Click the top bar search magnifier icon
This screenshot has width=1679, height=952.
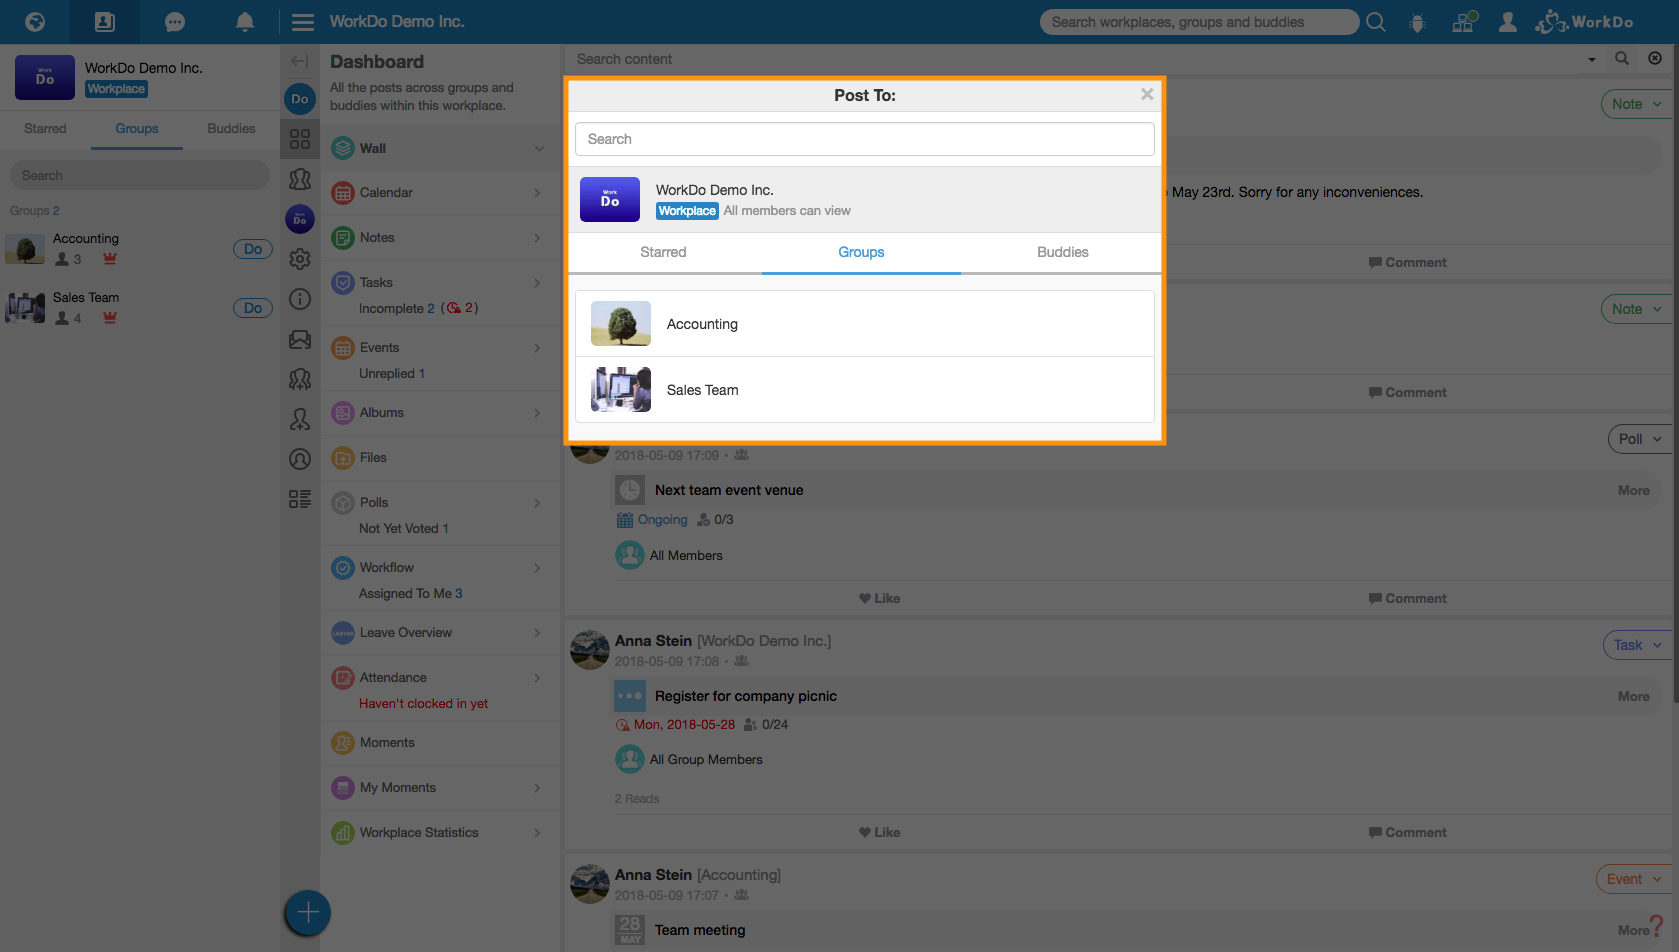click(x=1376, y=22)
